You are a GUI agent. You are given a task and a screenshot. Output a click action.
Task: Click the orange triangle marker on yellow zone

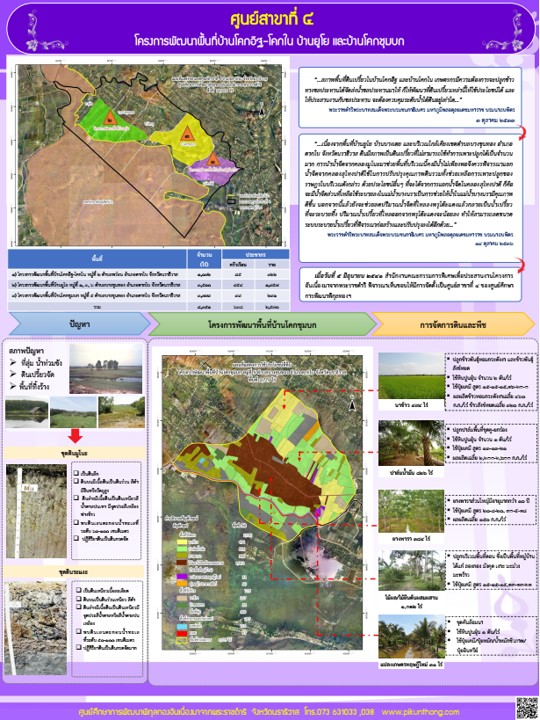coord(186,134)
